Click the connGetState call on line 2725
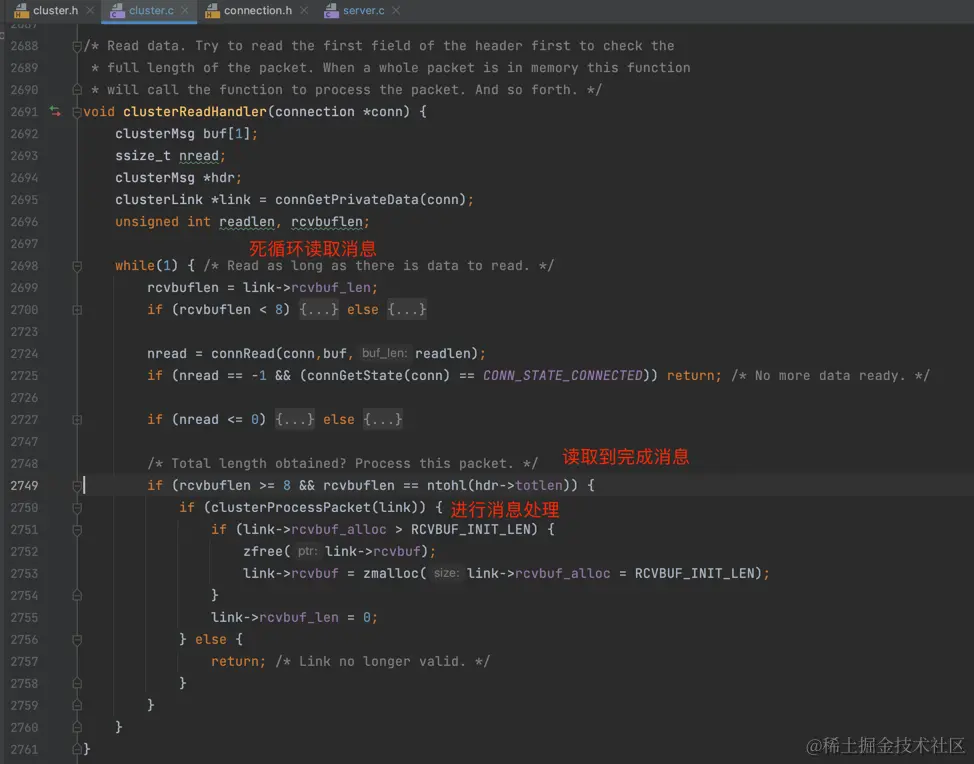 [x=355, y=375]
